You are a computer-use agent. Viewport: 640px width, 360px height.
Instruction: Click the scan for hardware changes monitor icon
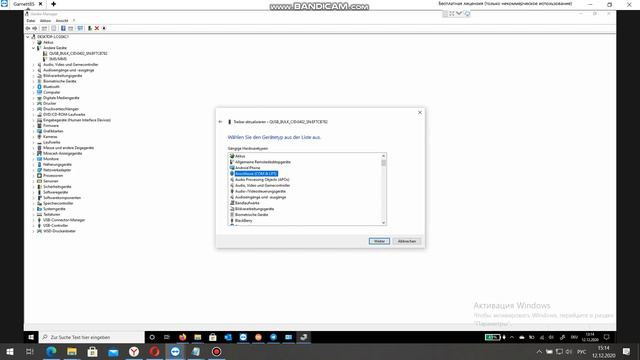coord(80,29)
